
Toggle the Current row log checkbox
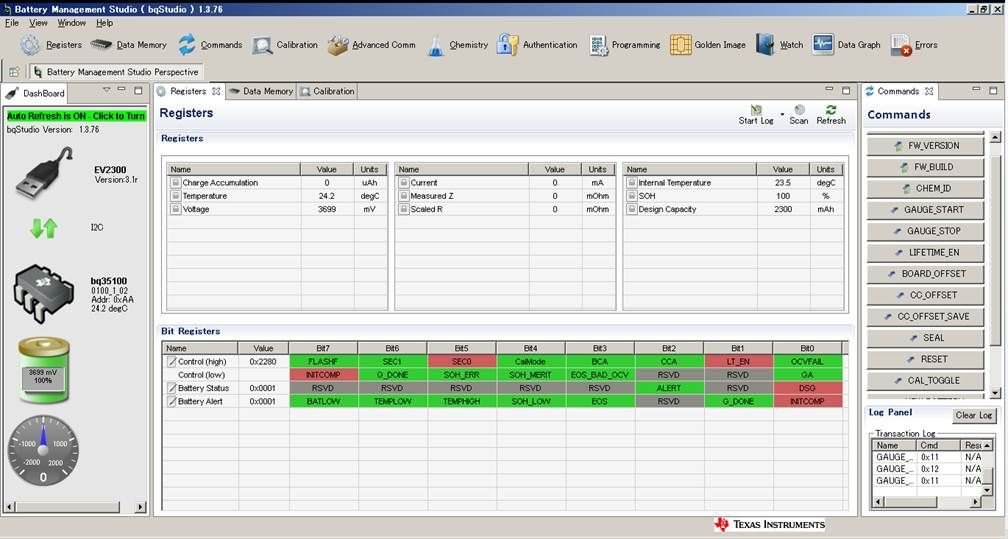pos(403,183)
